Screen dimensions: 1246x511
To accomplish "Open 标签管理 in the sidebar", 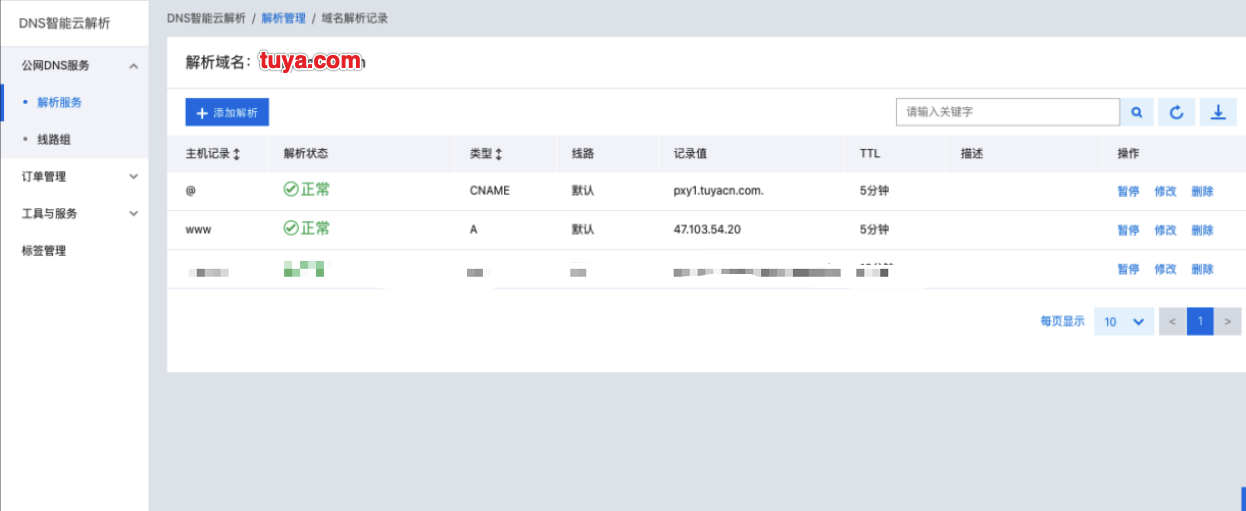I will pyautogui.click(x=44, y=251).
